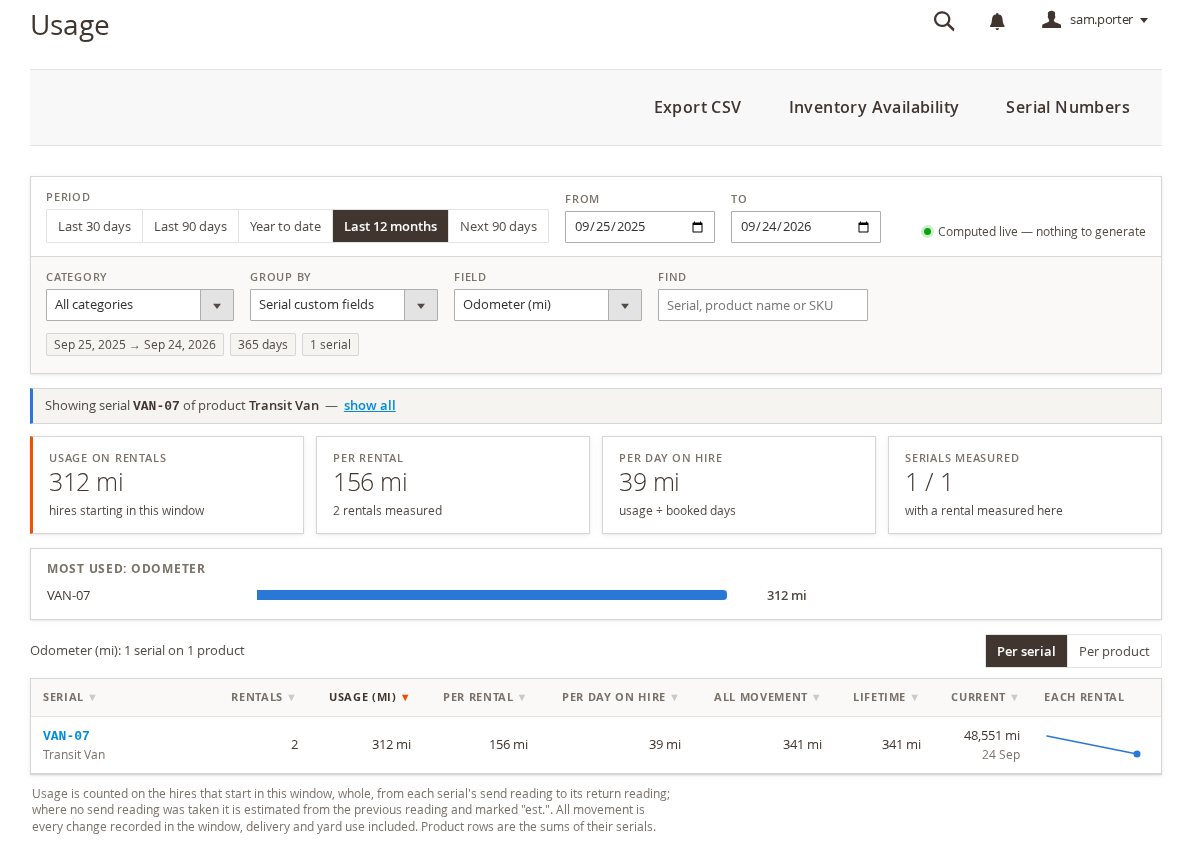This screenshot has width=1192, height=841.
Task: Sort by Per Day On Hire arrow
Action: click(x=674, y=697)
